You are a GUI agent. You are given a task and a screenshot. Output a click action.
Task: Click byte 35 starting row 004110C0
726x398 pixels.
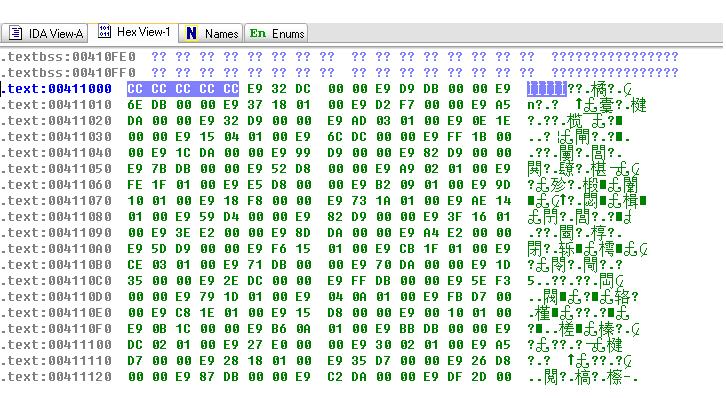pyautogui.click(x=135, y=281)
